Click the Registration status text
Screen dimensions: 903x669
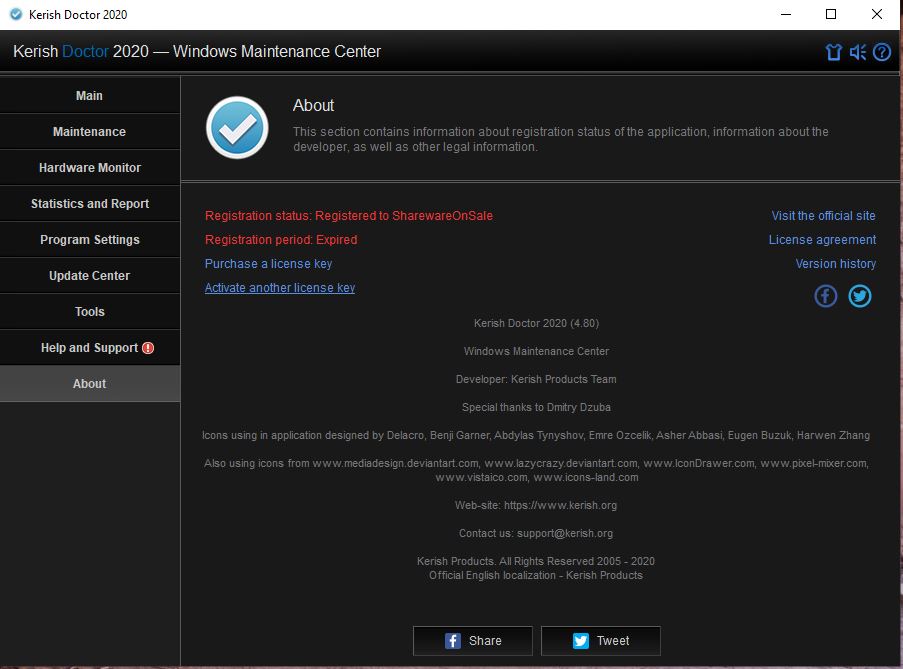[x=349, y=216]
